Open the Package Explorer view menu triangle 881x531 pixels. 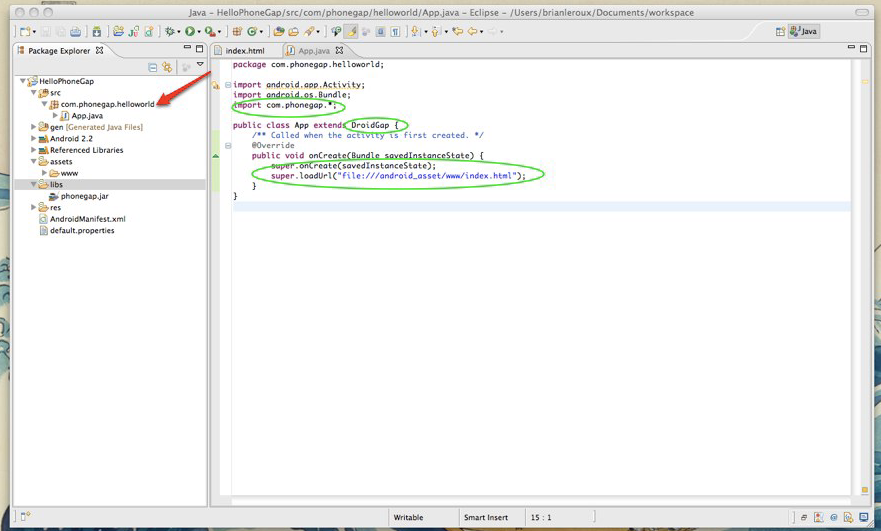pos(200,65)
